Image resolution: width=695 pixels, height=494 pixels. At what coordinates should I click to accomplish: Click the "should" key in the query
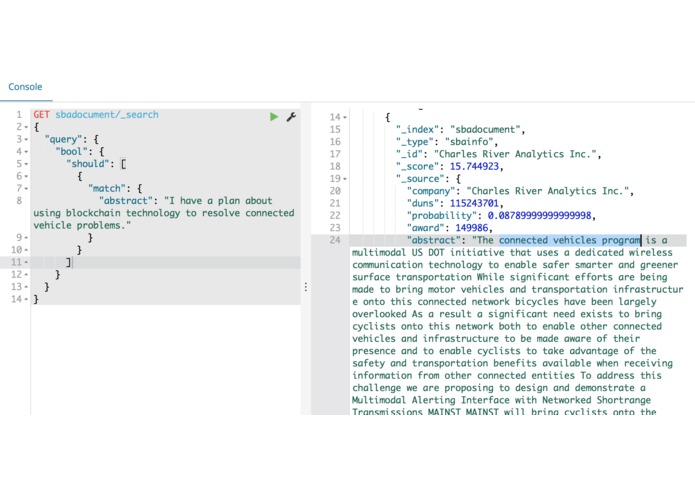[87, 164]
